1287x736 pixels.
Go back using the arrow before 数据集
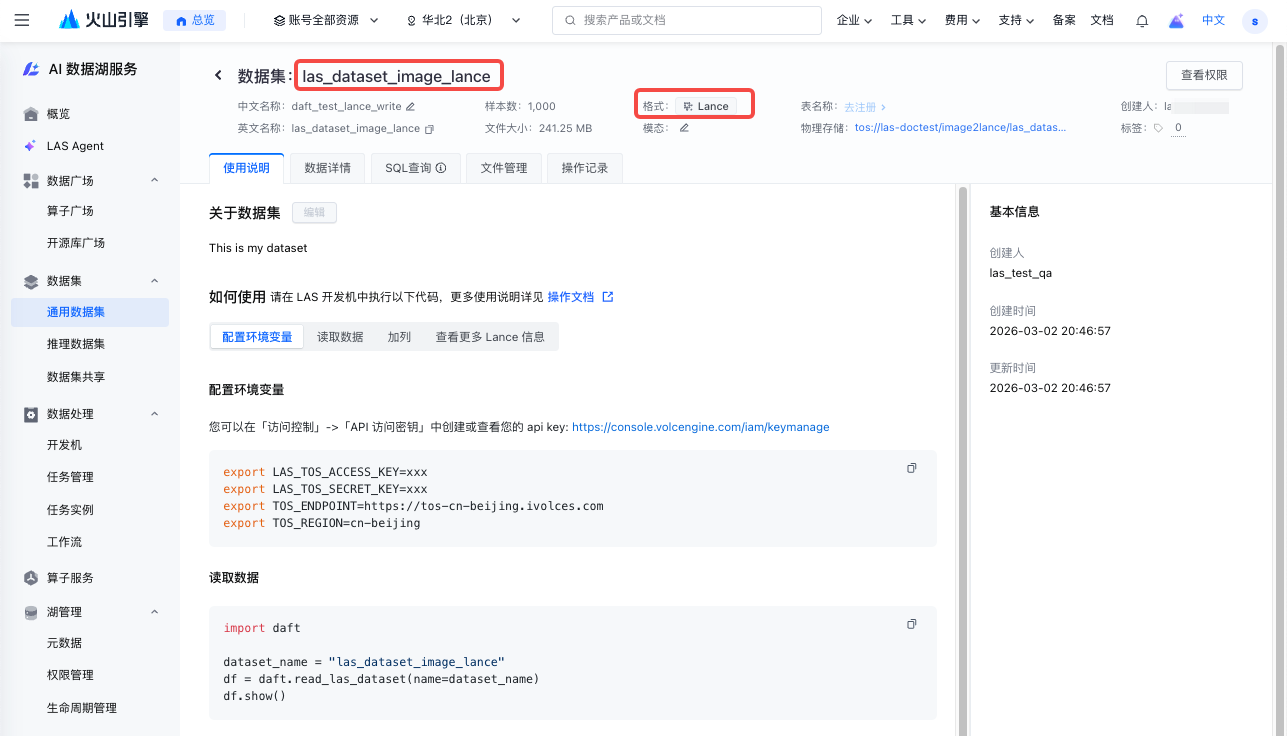(x=218, y=76)
